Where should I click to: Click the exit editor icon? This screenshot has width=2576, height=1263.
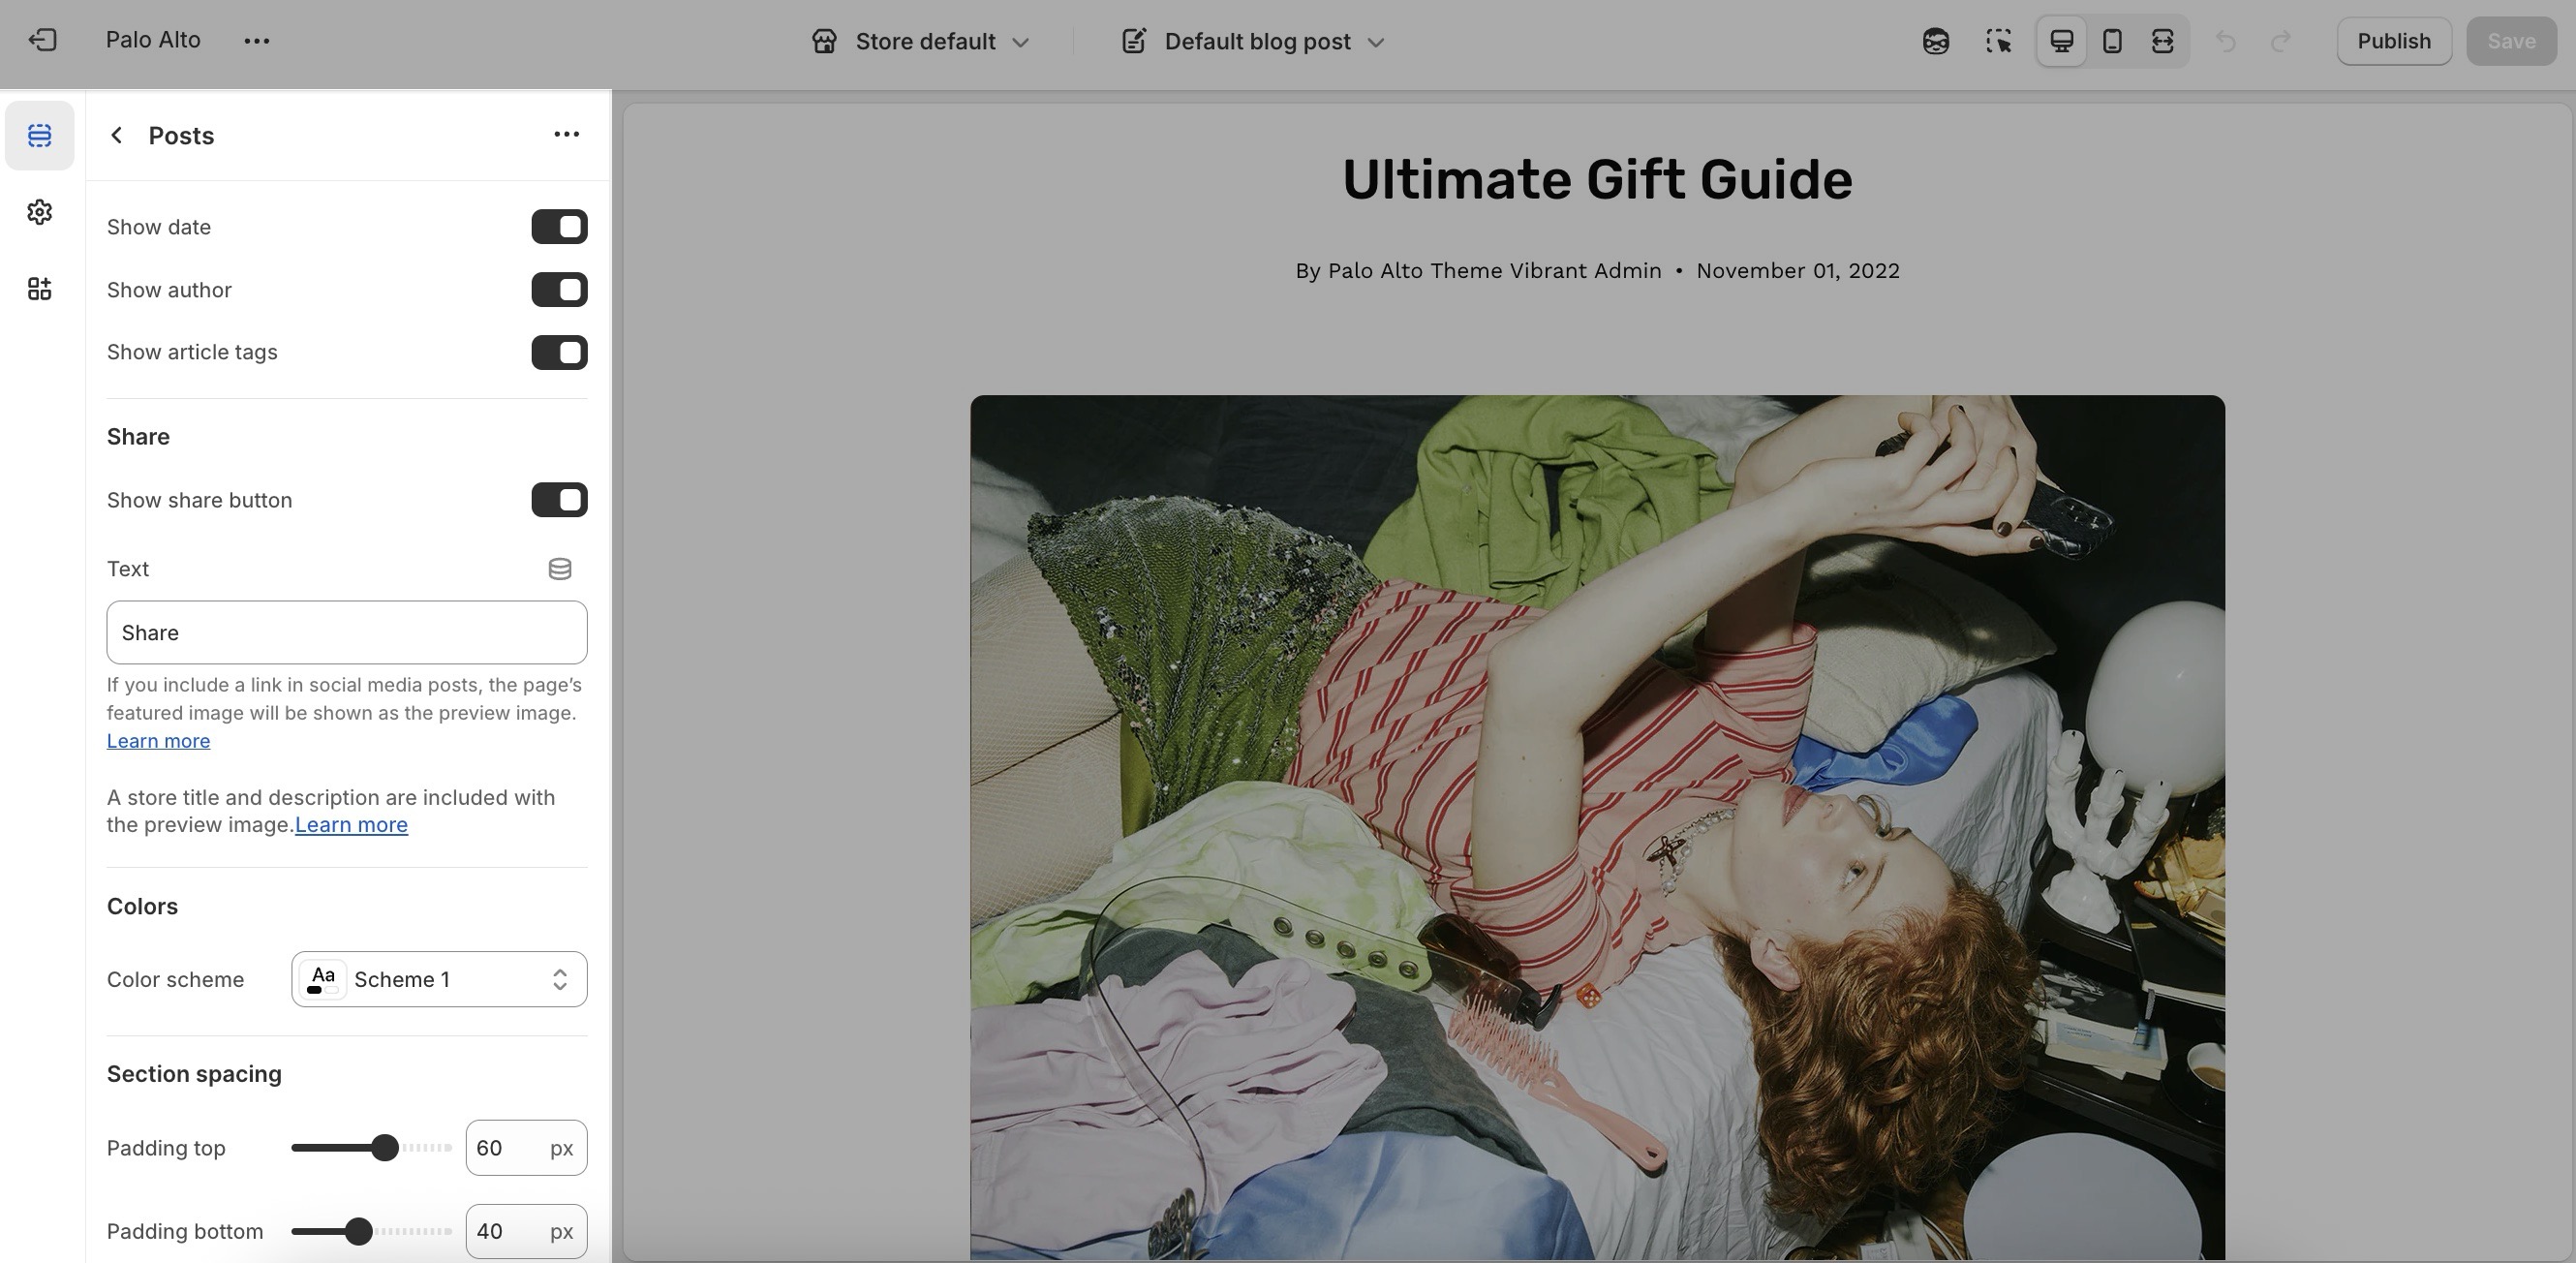[x=42, y=40]
